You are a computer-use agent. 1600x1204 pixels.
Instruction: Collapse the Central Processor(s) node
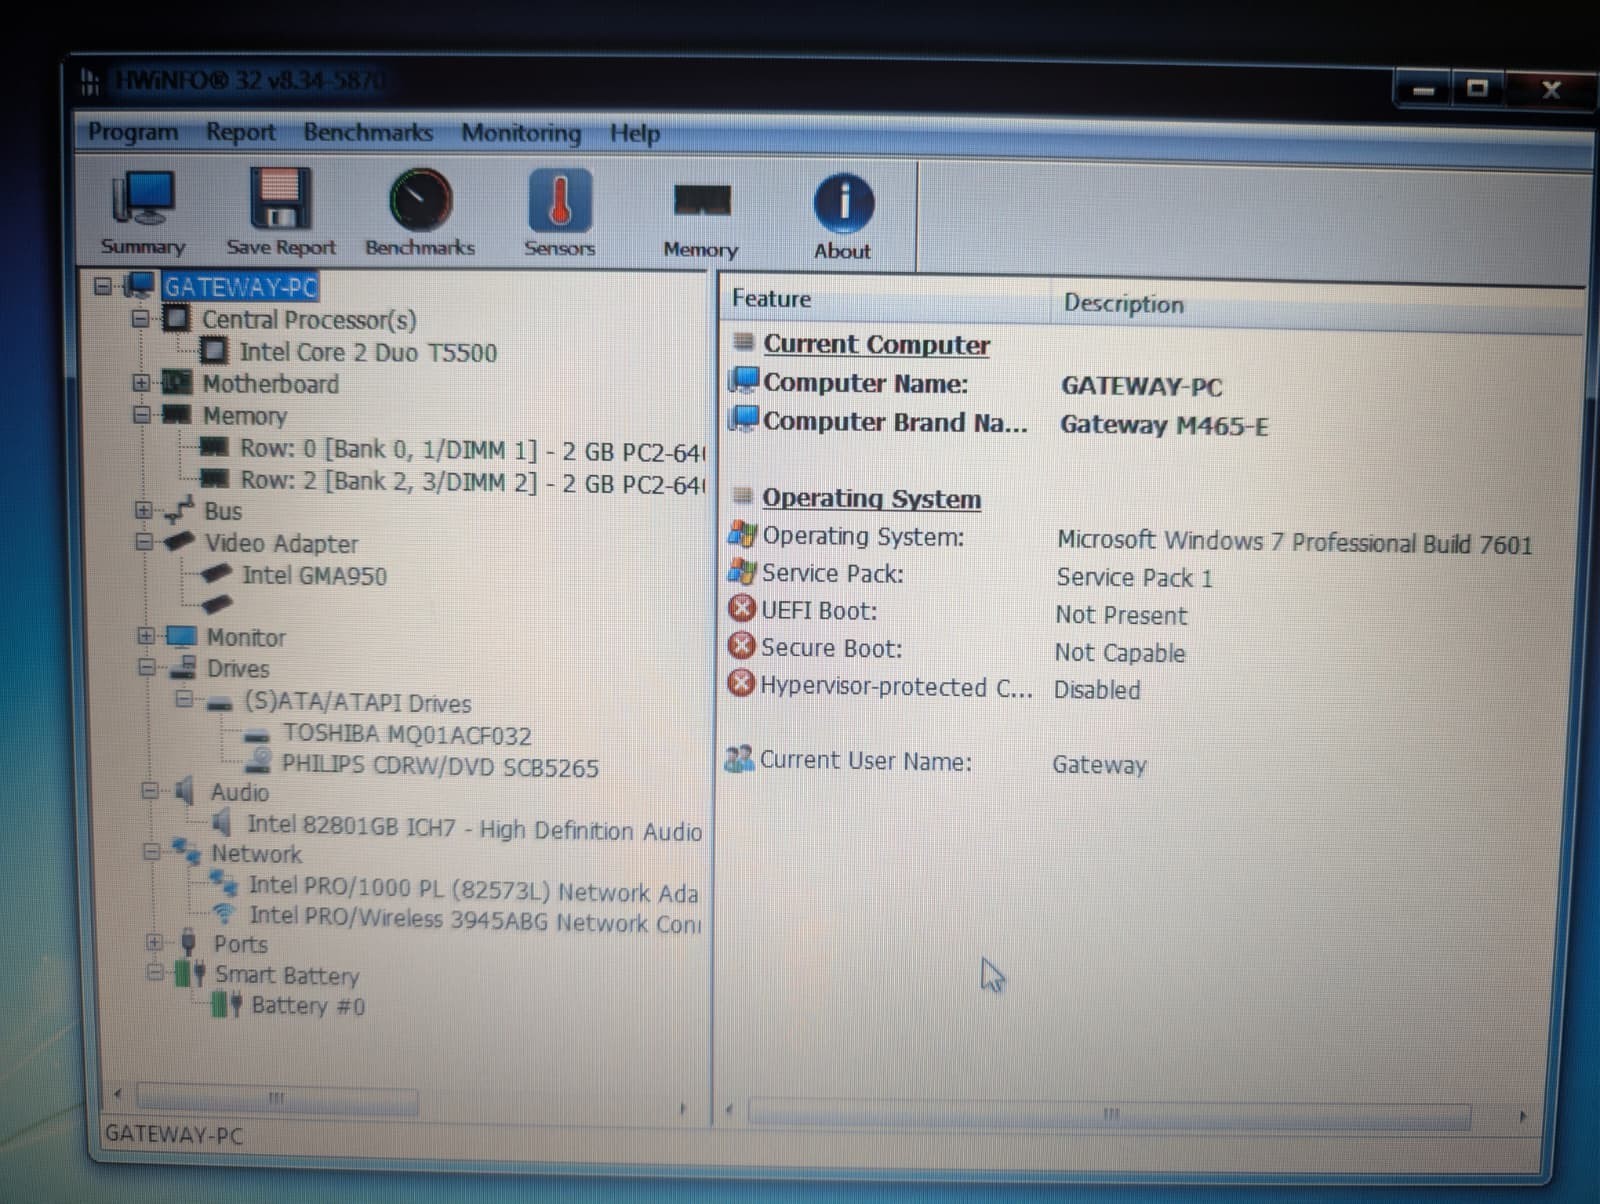(140, 319)
